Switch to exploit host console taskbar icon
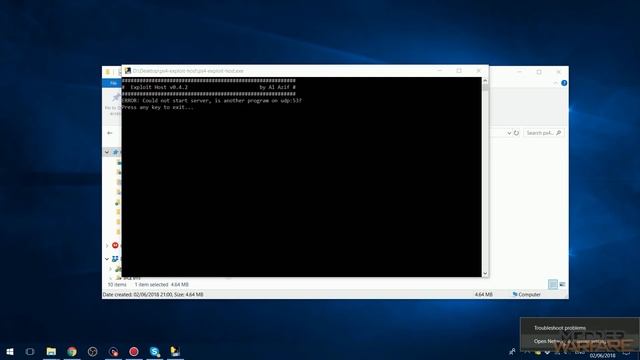Image resolution: width=640 pixels, height=360 pixels. (x=175, y=351)
